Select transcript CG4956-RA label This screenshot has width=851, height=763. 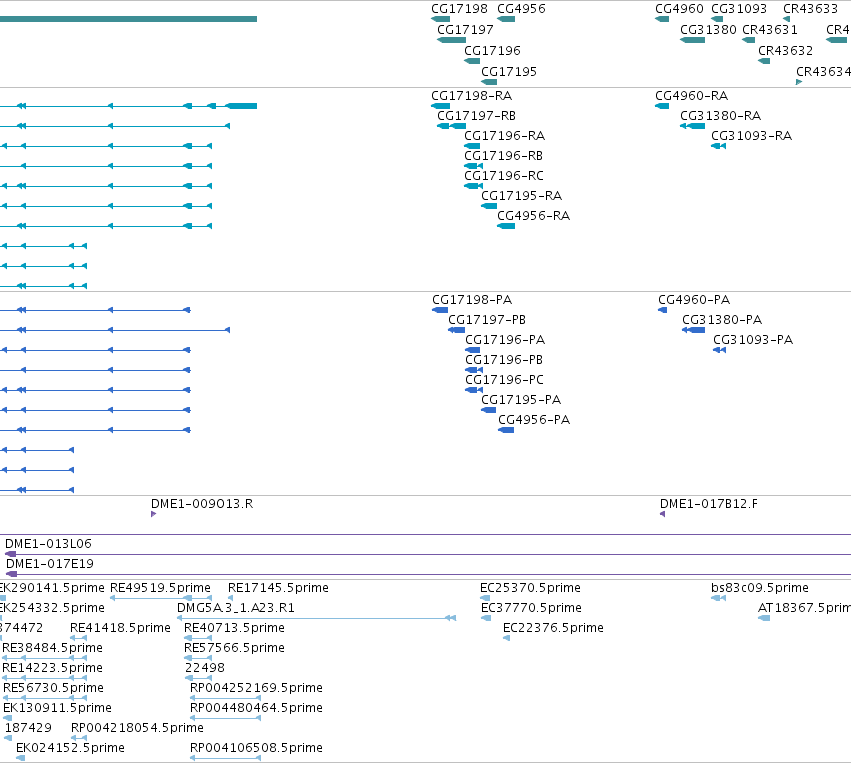534,215
